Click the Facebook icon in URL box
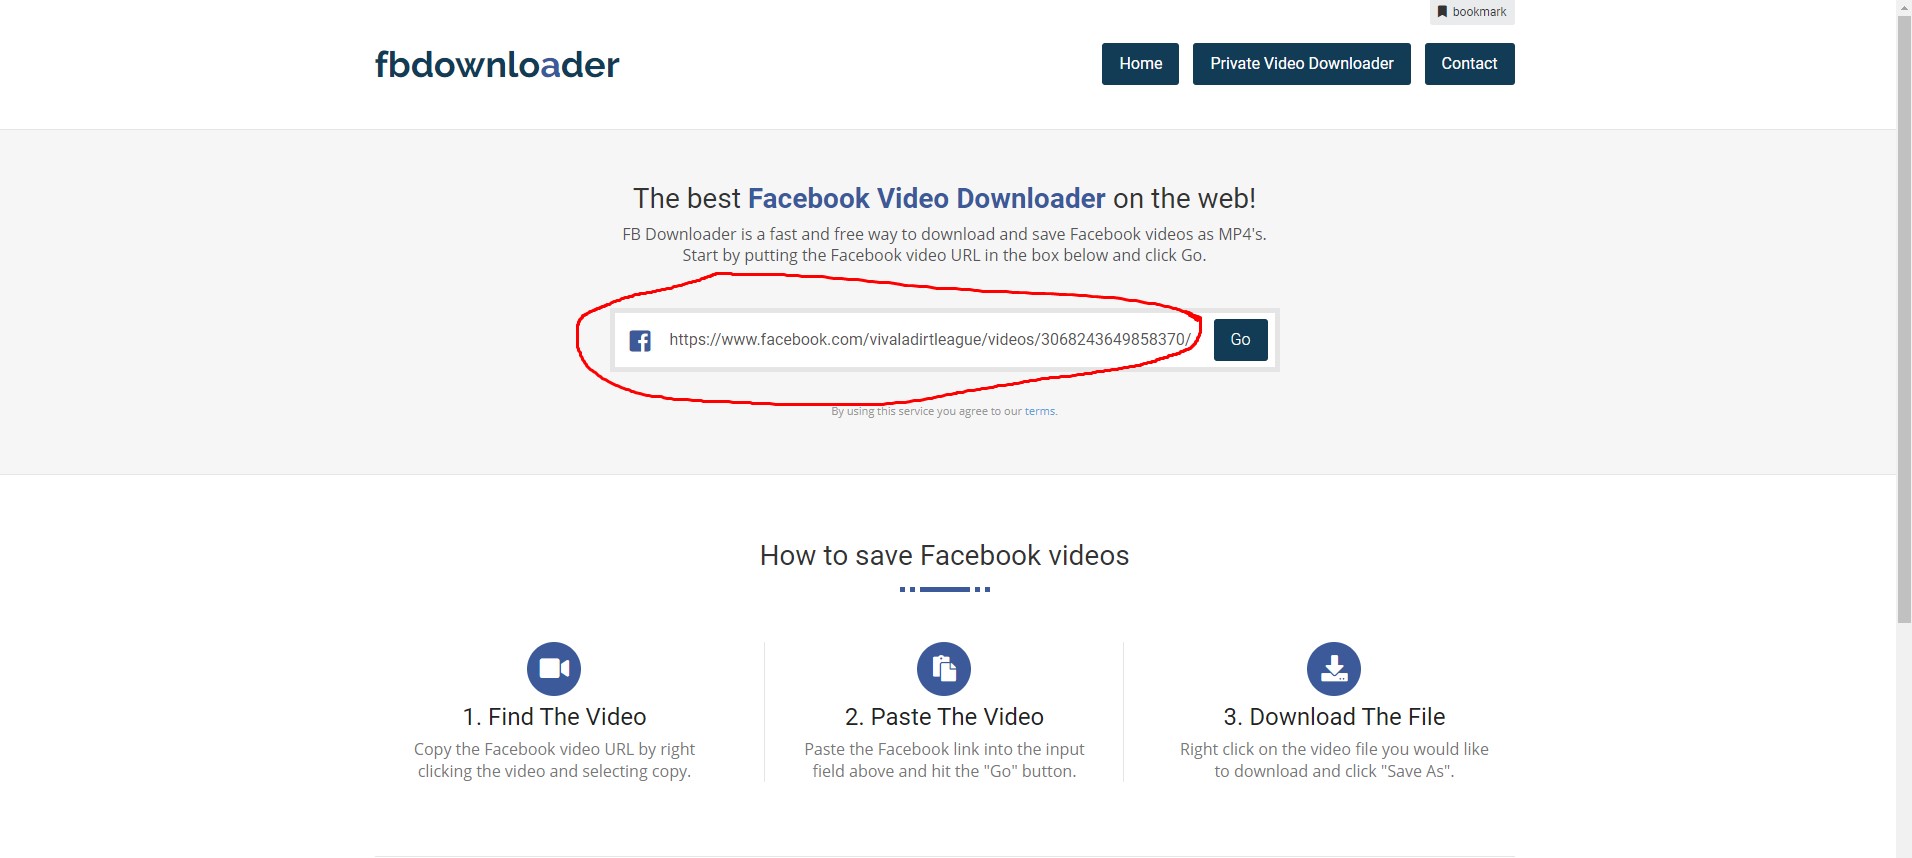Screen dimensions: 1912x858 (640, 341)
